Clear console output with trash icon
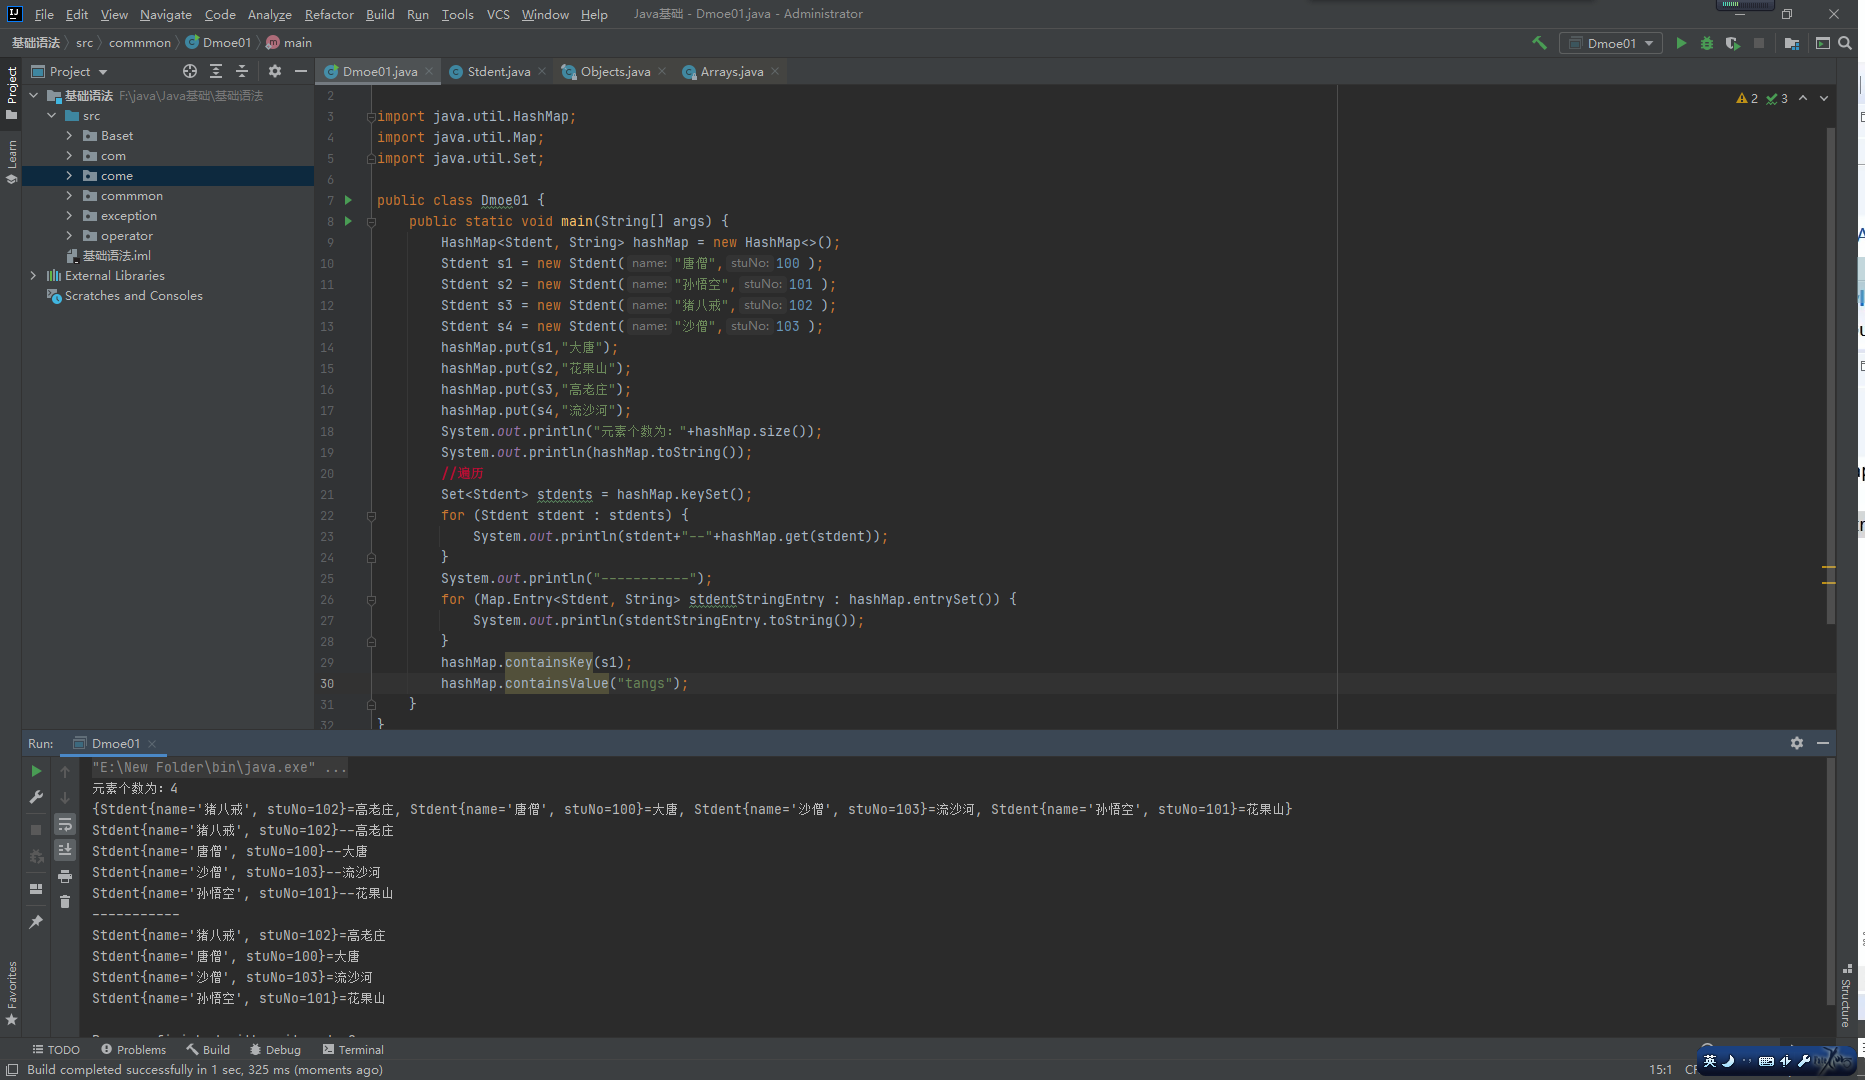The height and width of the screenshot is (1080, 1865). [x=65, y=902]
